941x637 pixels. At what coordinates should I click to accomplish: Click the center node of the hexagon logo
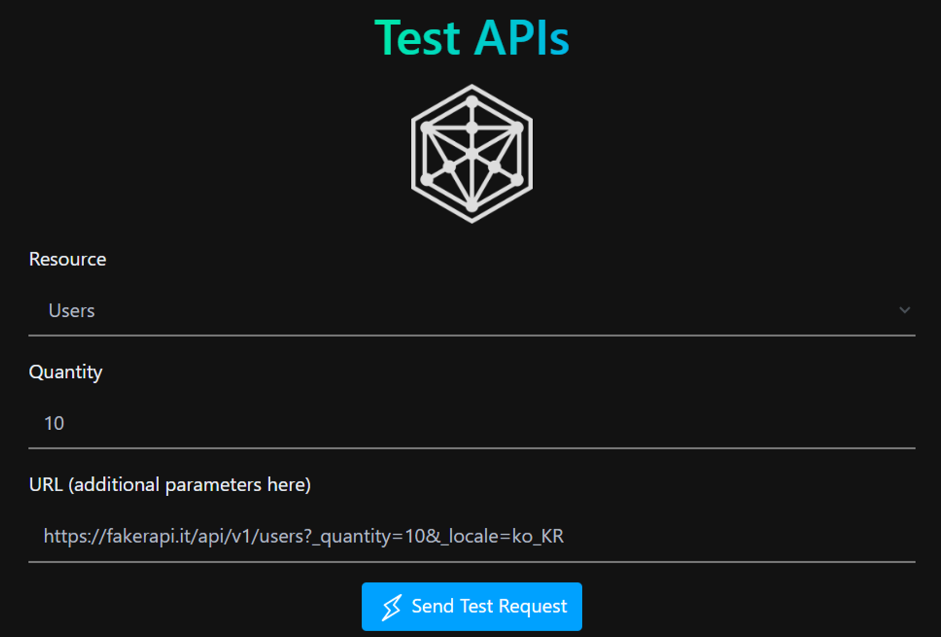[x=472, y=154]
